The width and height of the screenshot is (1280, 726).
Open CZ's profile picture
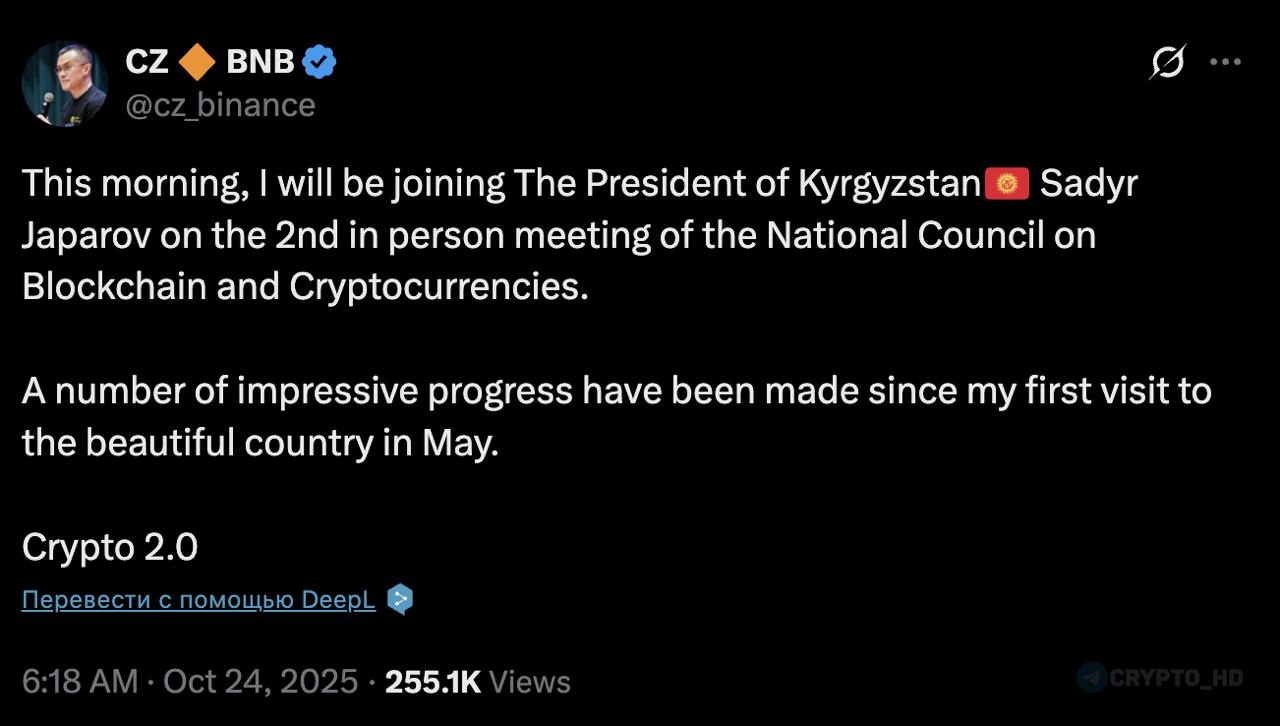[x=64, y=83]
